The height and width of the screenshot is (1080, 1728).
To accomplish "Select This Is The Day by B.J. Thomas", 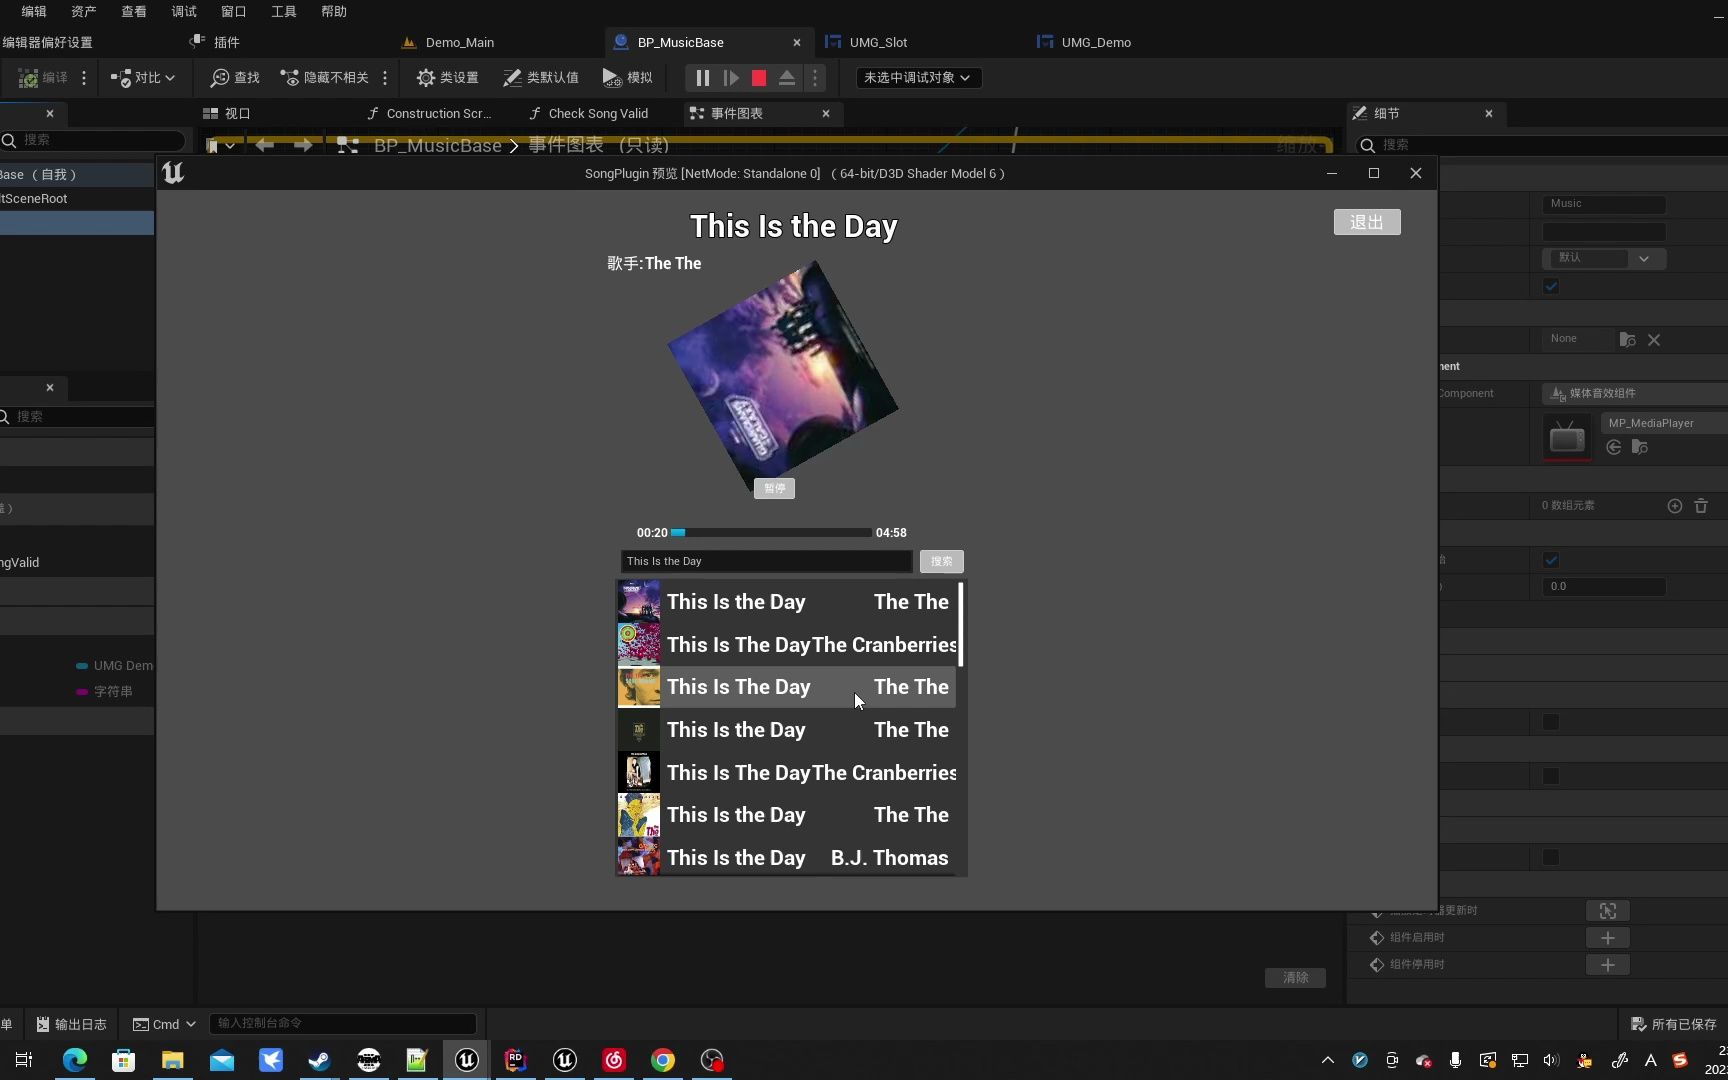I will point(786,858).
